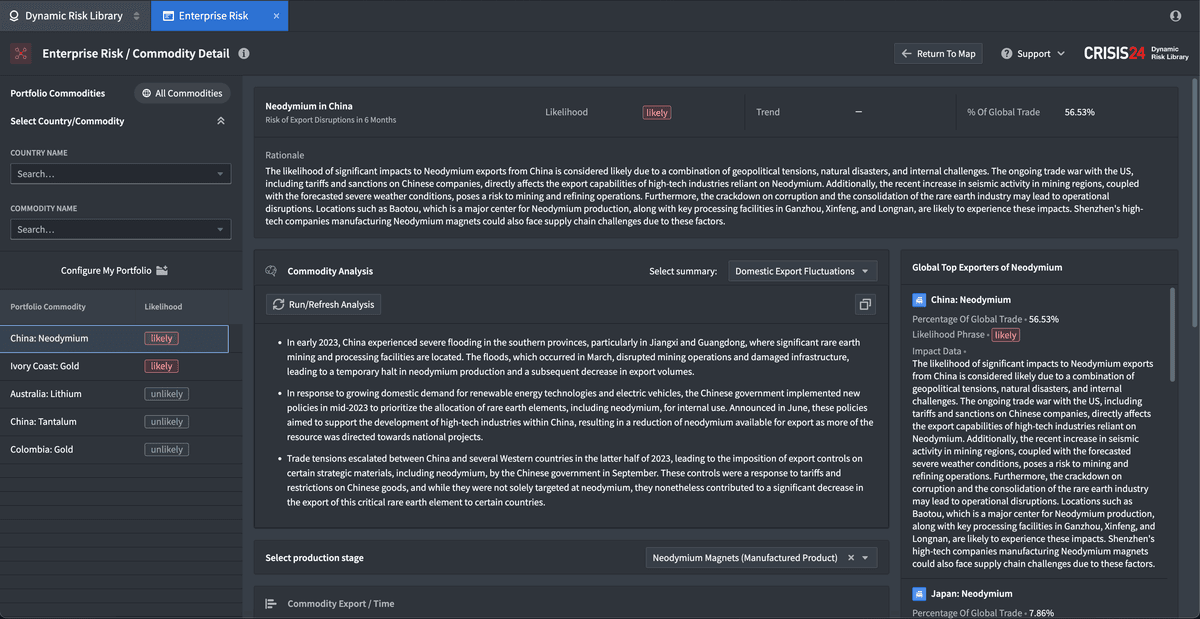1200x619 pixels.
Task: Open analysis in pop-out window icon
Action: tap(865, 304)
